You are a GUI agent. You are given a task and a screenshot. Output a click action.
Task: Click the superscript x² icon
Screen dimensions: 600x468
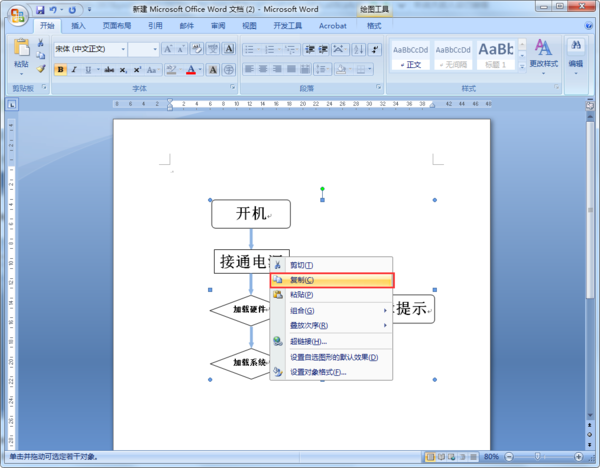pyautogui.click(x=137, y=70)
